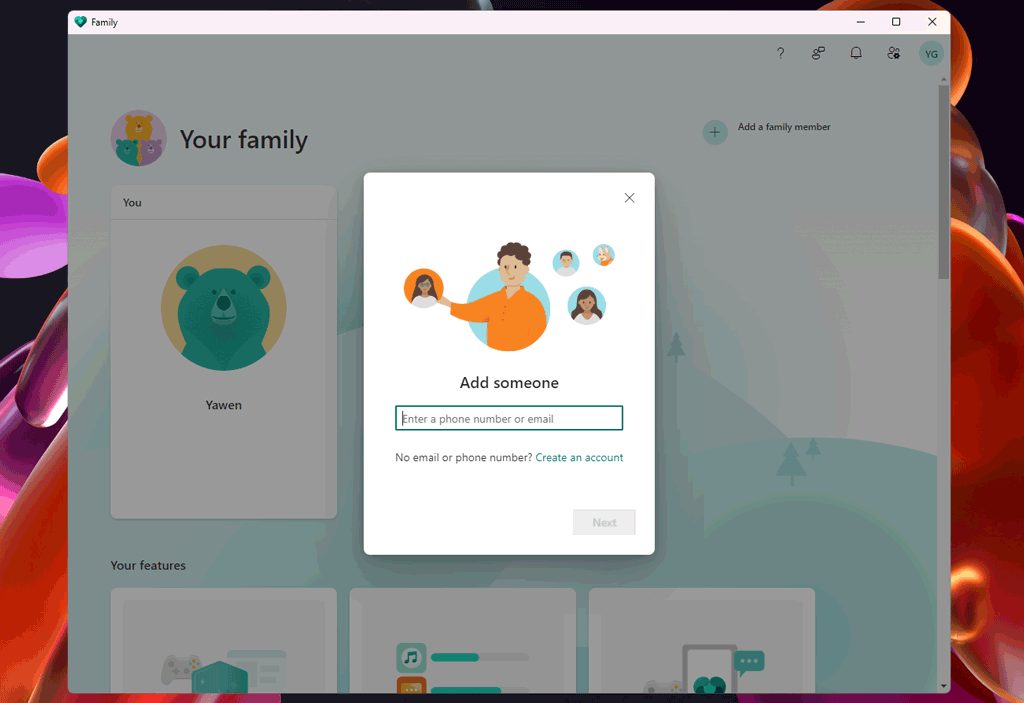1024x703 pixels.
Task: Open the feedback icon in the top bar
Action: 818,53
